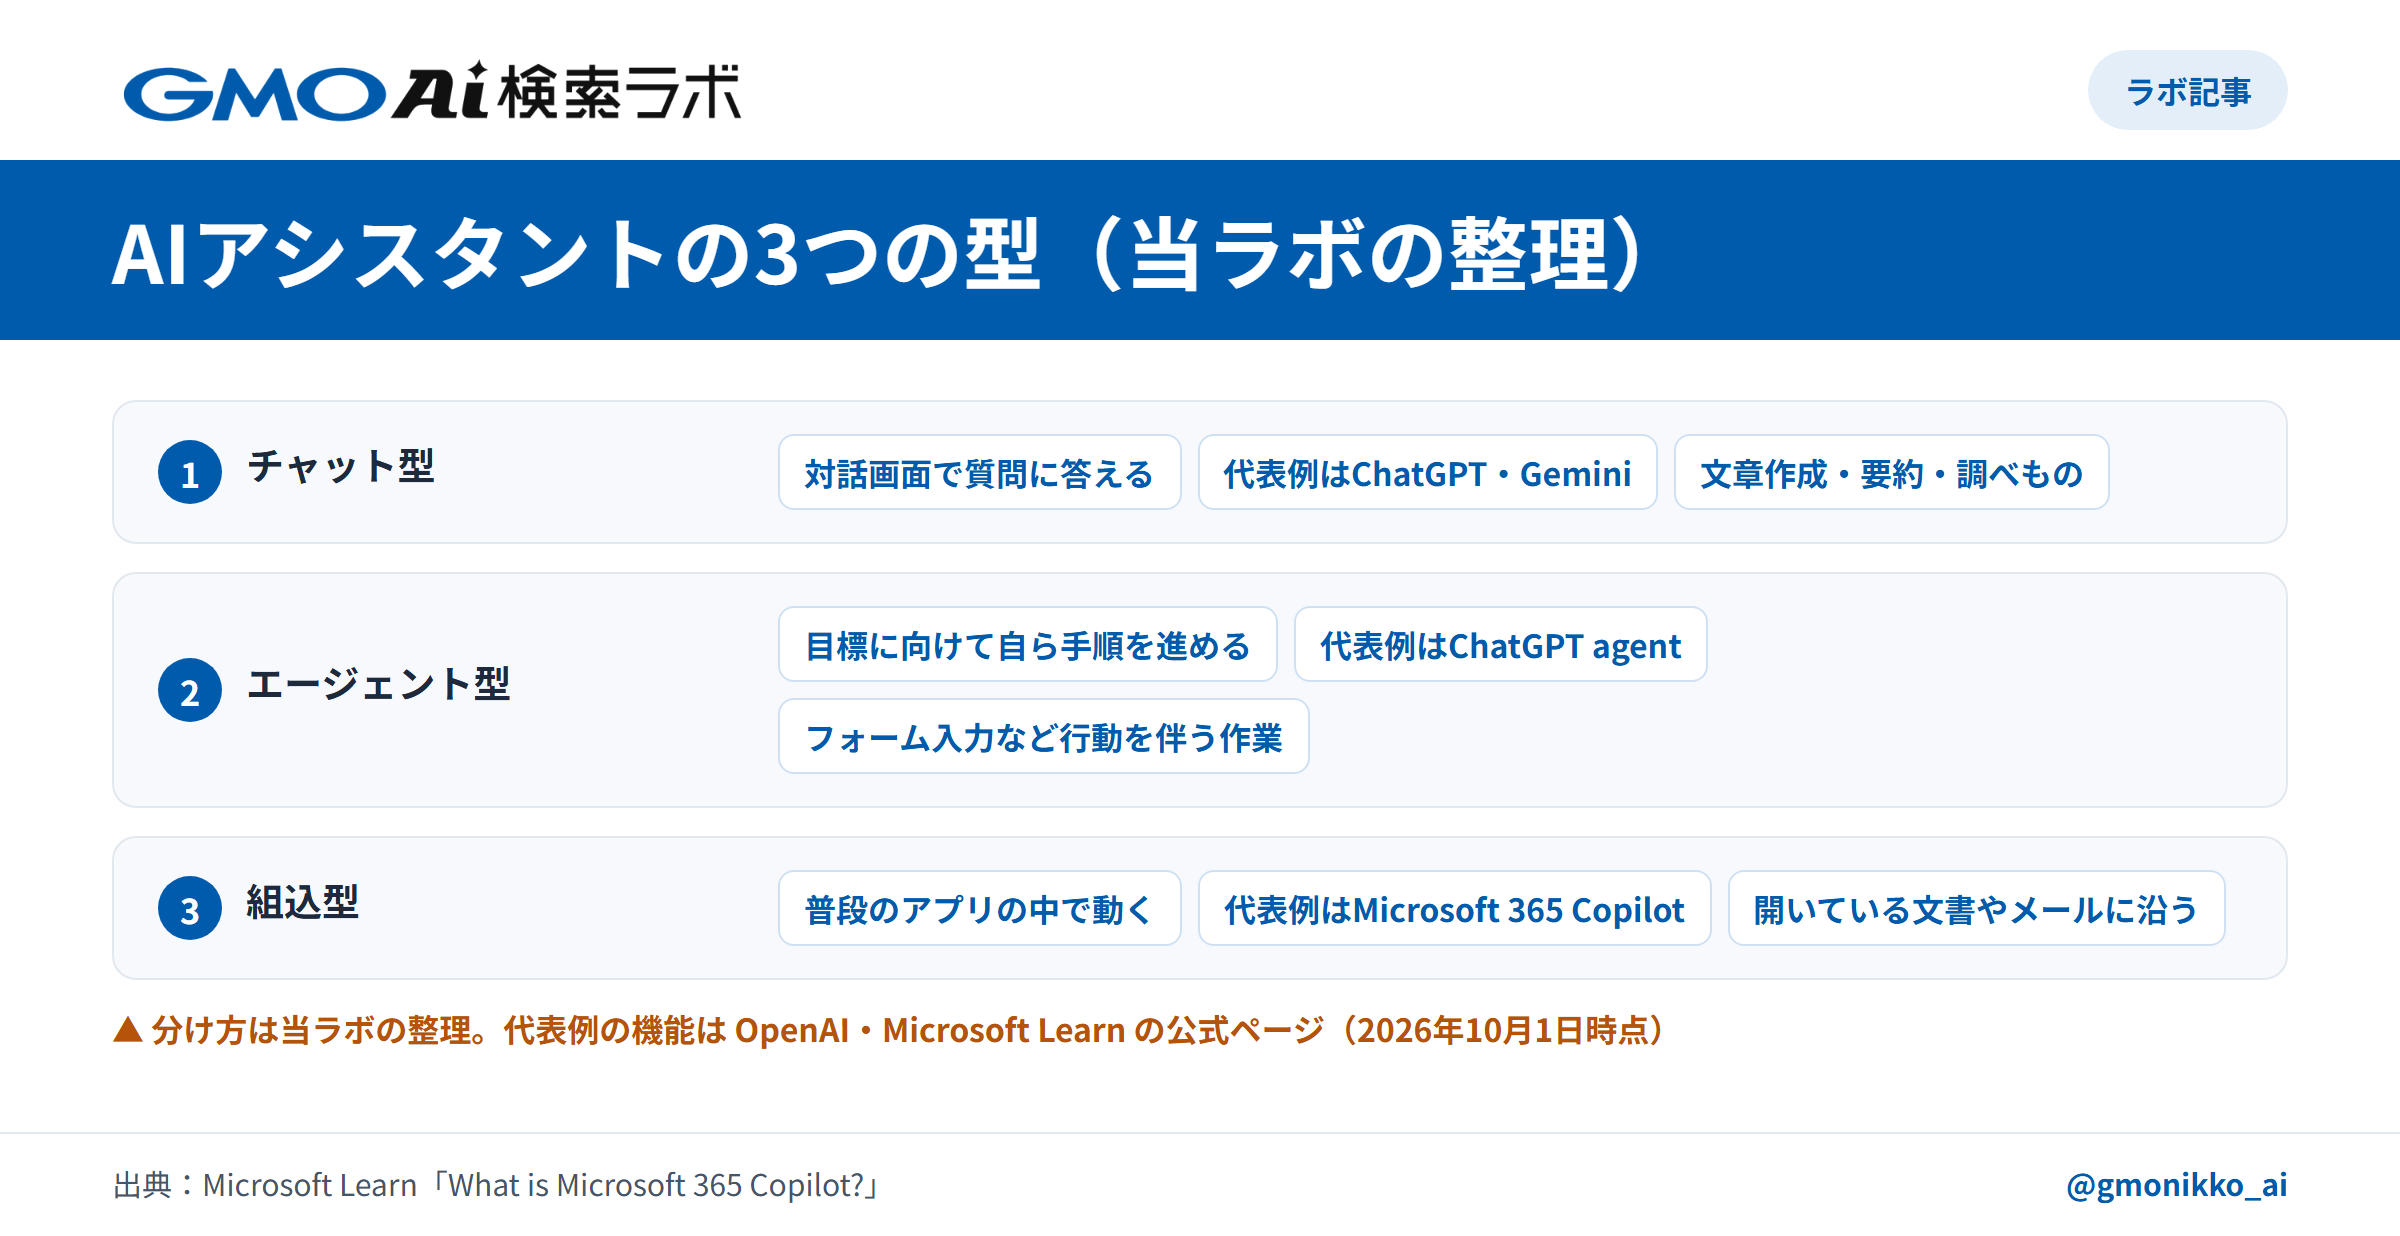
Task: Click the 代表例はMicrosoft 365 Copilot tag
Action: click(x=1455, y=909)
